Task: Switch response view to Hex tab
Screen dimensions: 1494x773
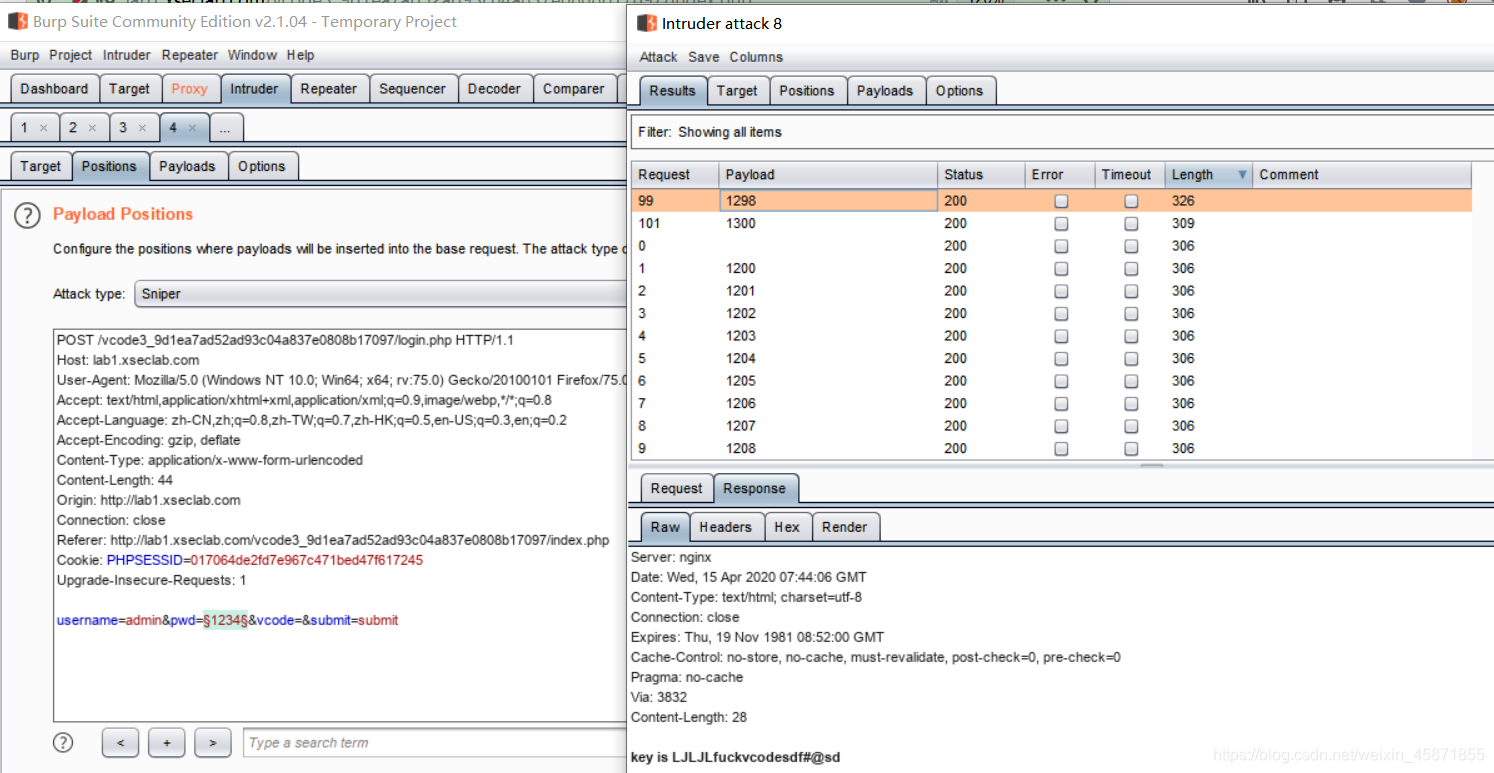Action: pyautogui.click(x=787, y=527)
